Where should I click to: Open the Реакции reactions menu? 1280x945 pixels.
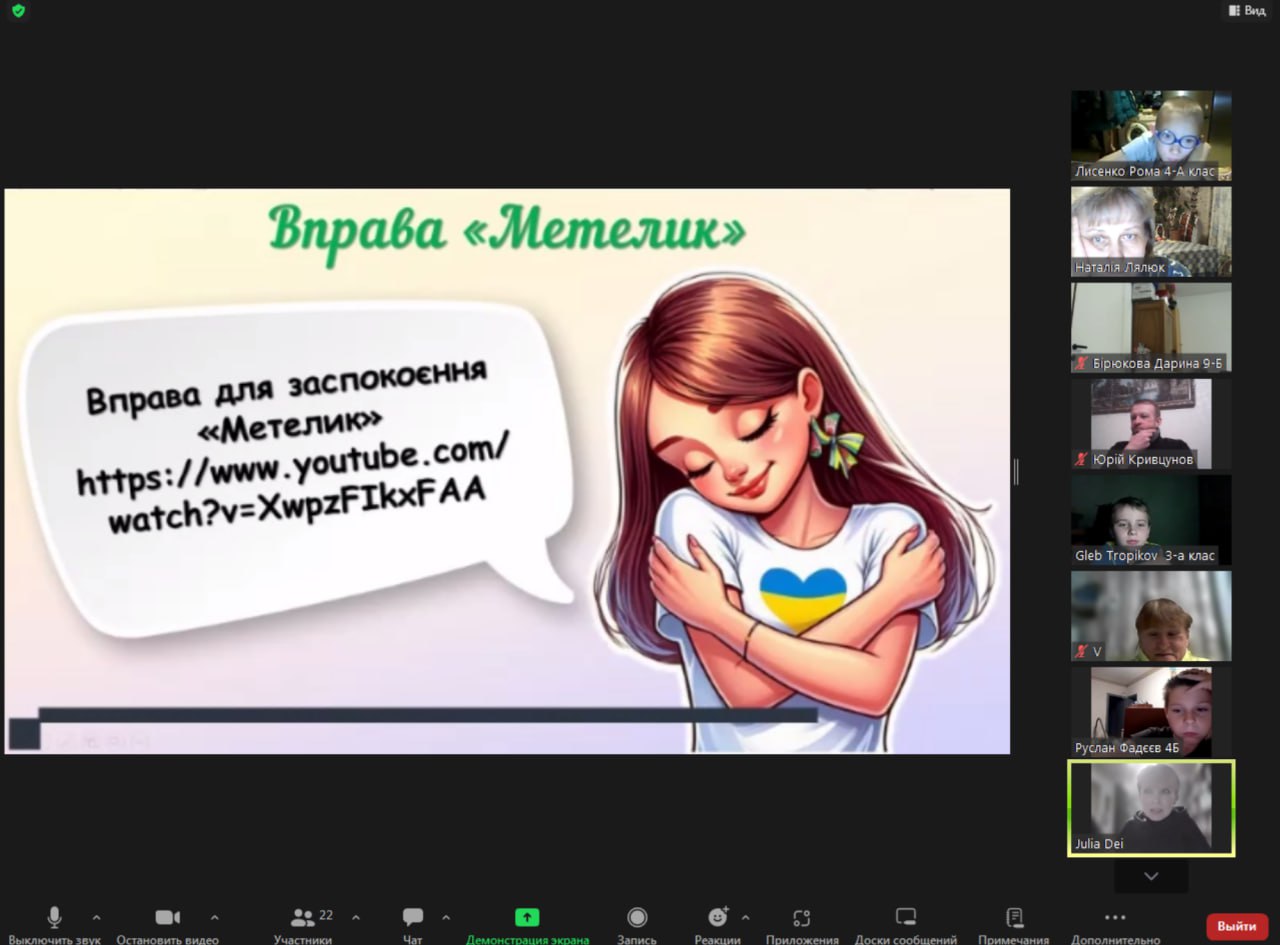(x=717, y=917)
